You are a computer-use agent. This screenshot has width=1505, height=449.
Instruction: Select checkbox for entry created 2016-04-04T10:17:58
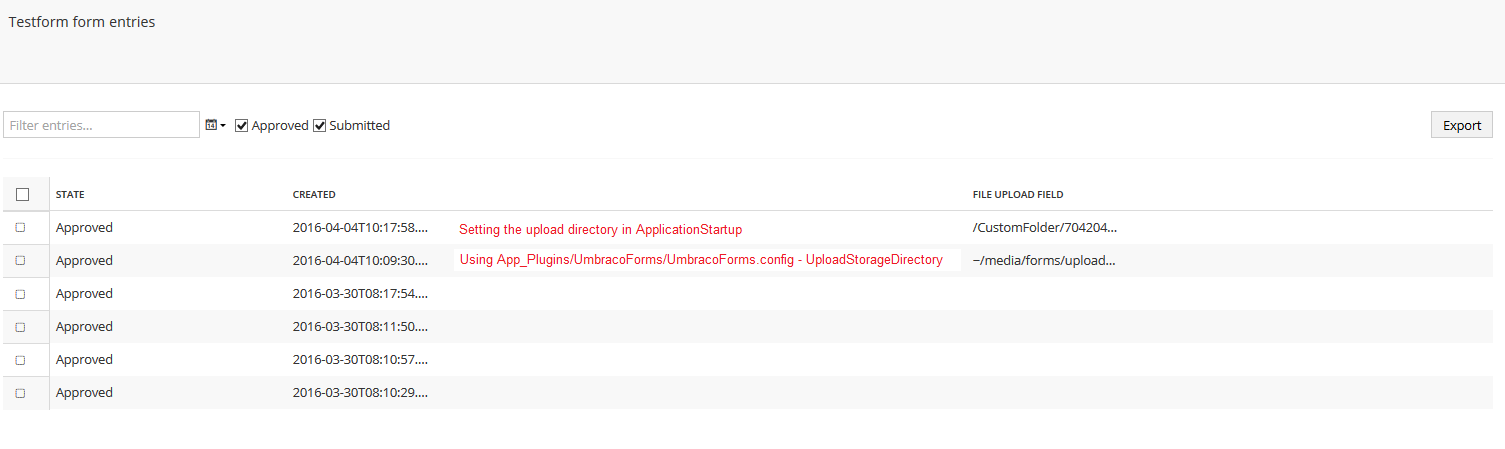coord(20,227)
